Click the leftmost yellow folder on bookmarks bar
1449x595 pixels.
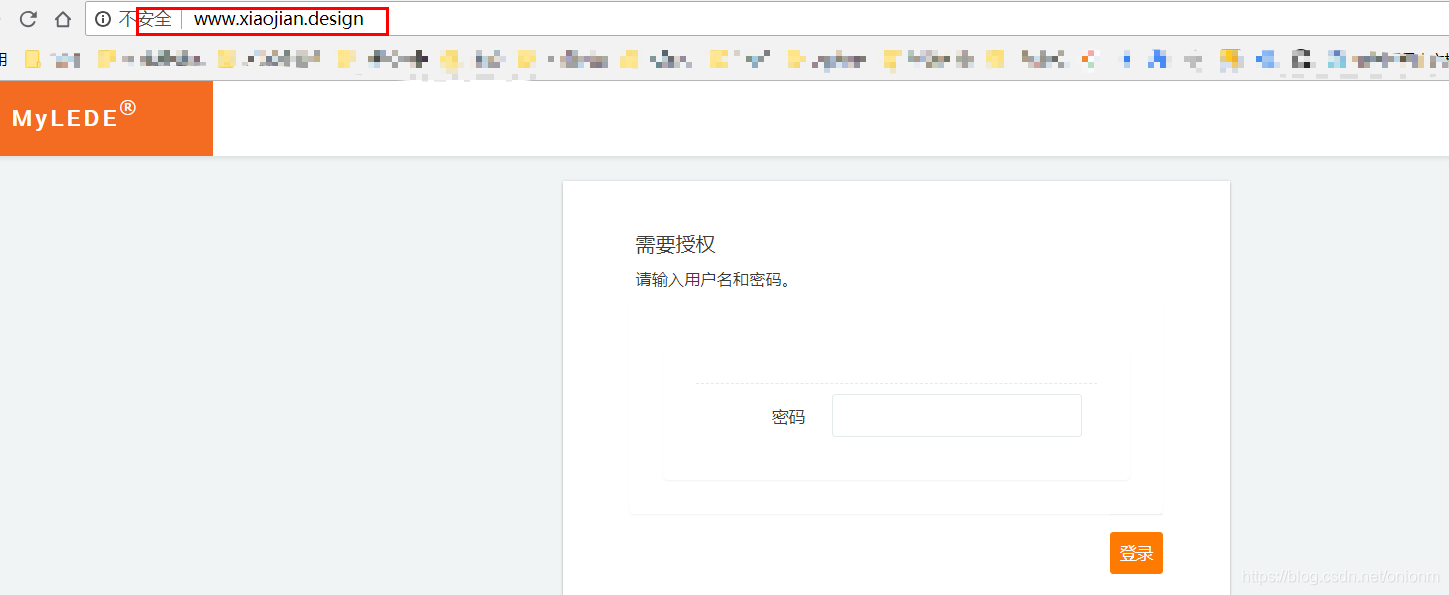31,59
